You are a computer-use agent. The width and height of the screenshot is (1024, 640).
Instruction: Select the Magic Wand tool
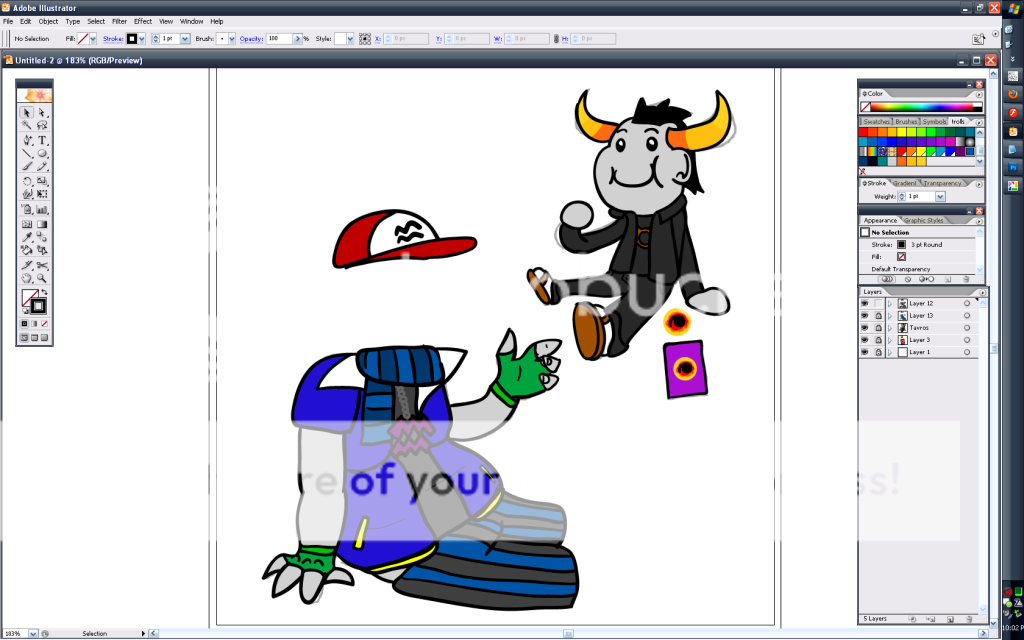coord(28,126)
